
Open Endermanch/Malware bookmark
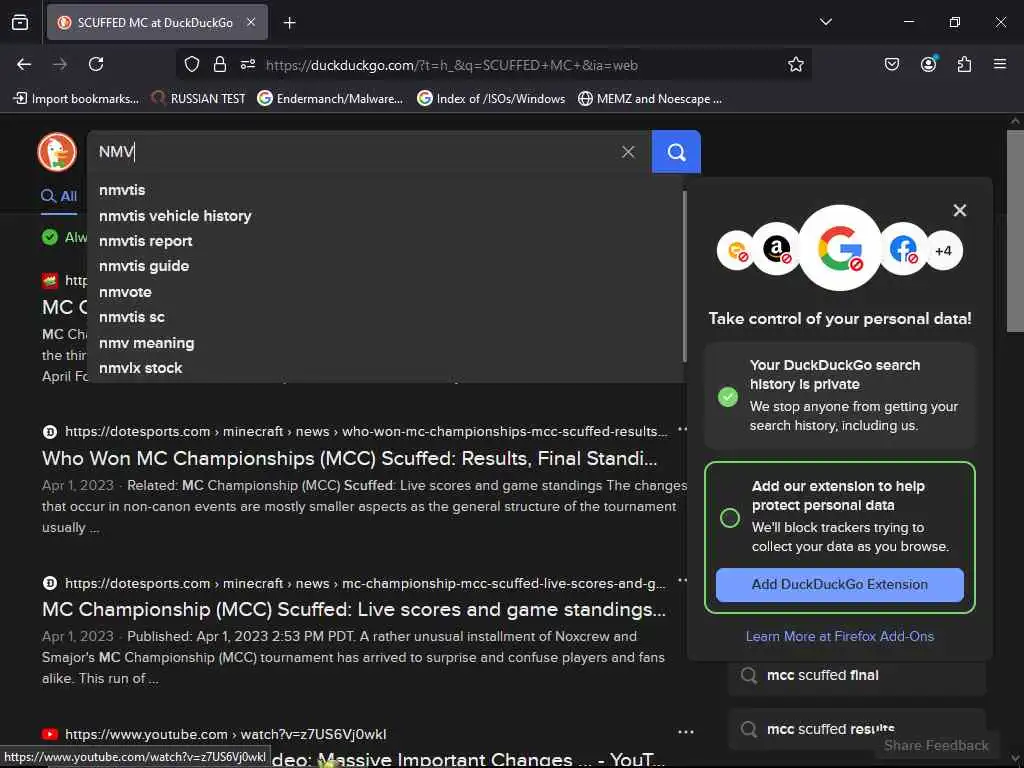(x=330, y=99)
